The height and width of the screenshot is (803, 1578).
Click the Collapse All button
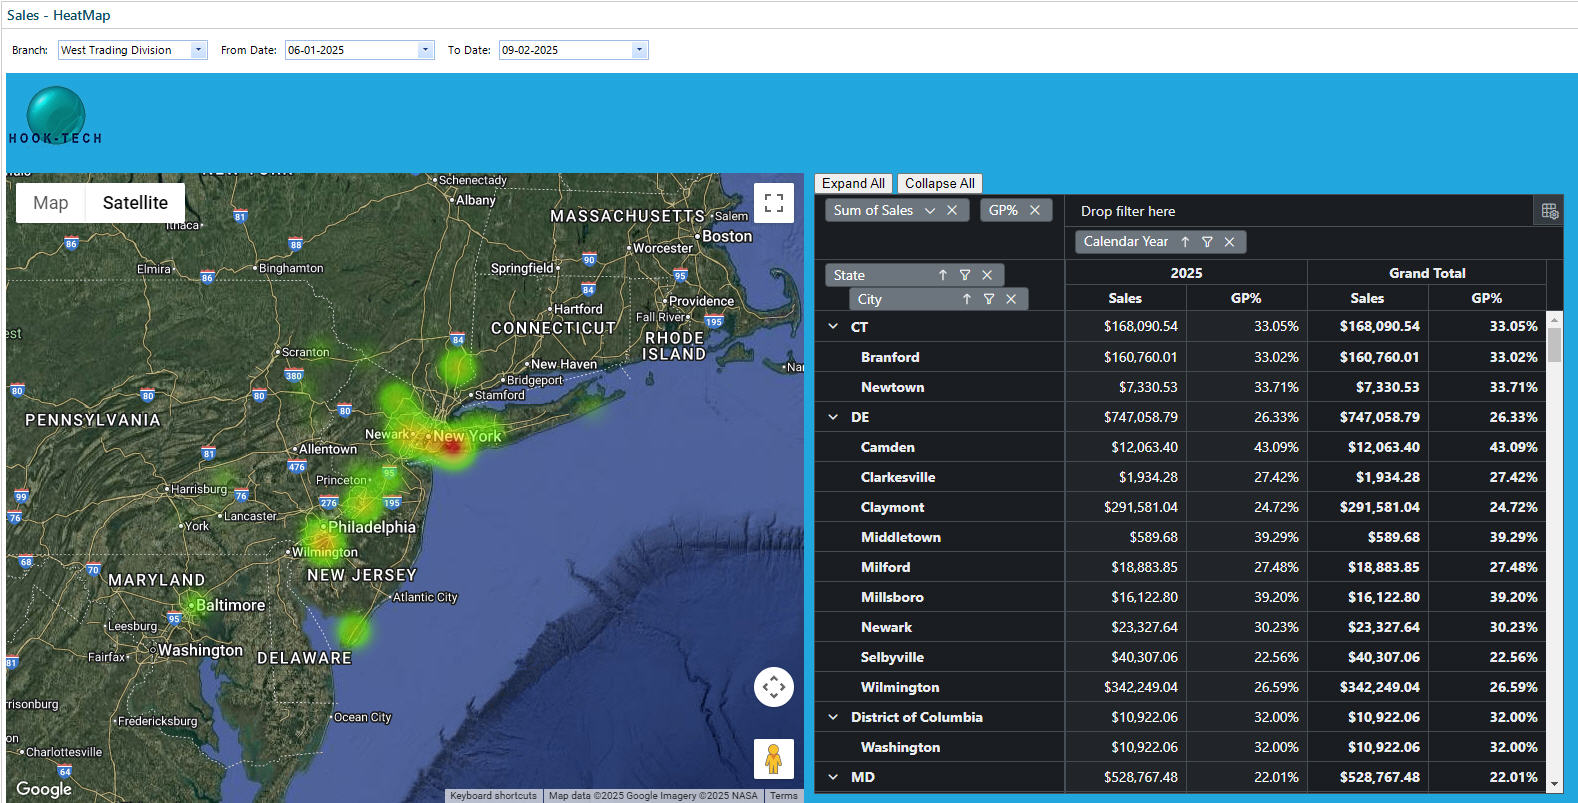[x=939, y=183]
